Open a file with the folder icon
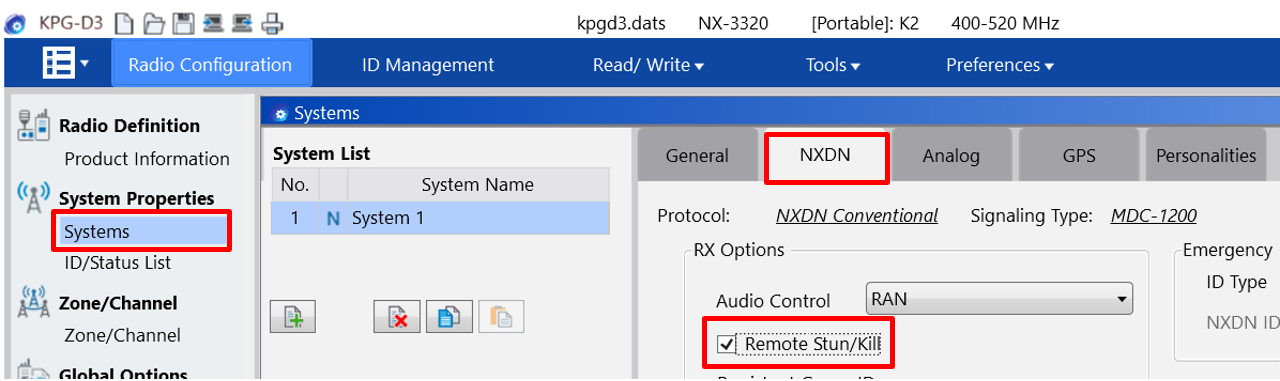The width and height of the screenshot is (1280, 381). point(153,22)
